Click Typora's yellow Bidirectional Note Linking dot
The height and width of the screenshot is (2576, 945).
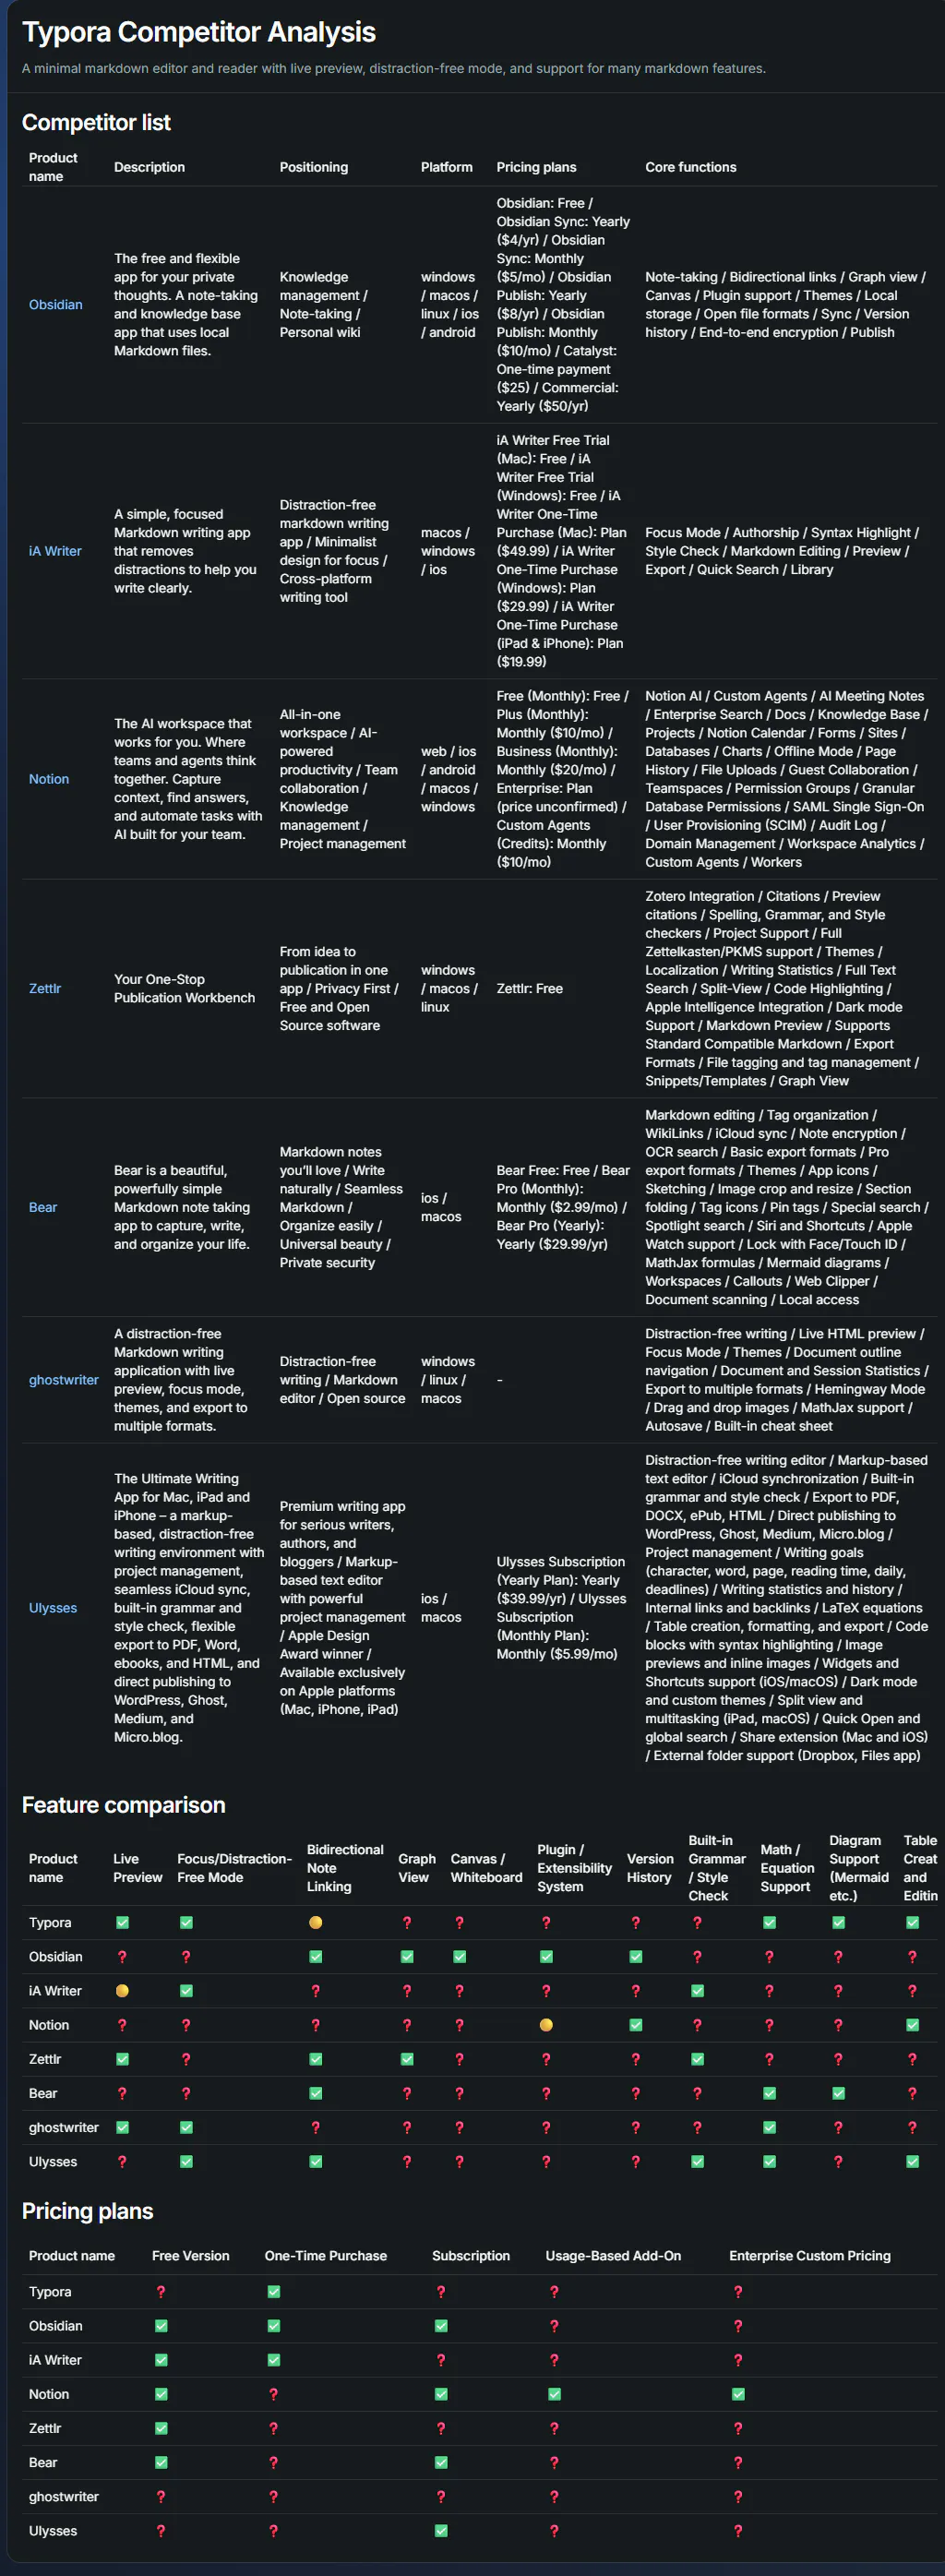pos(315,1922)
